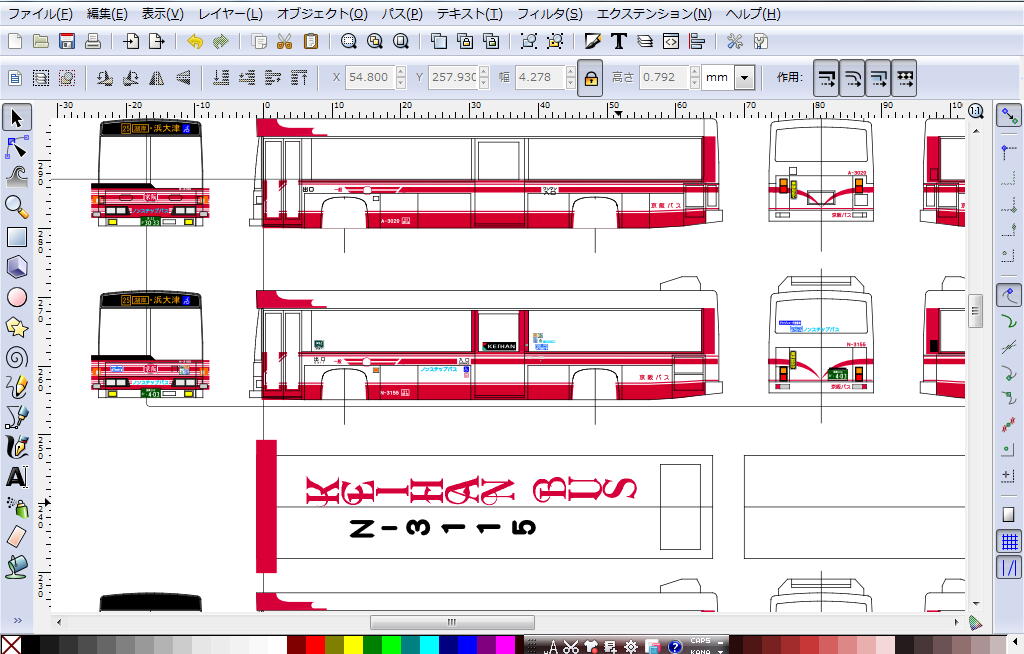This screenshot has height=654, width=1024.
Task: Increase the X position stepper
Action: 401,71
